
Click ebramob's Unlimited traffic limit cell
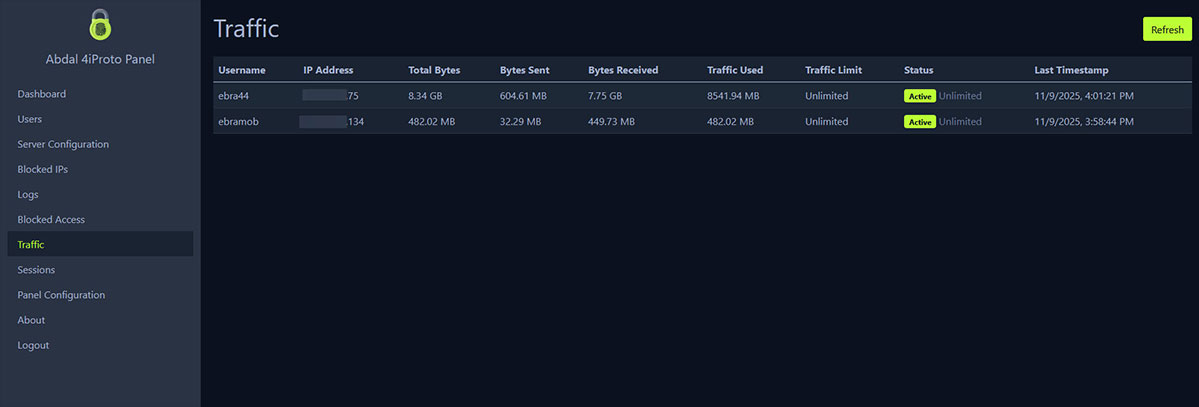click(827, 122)
